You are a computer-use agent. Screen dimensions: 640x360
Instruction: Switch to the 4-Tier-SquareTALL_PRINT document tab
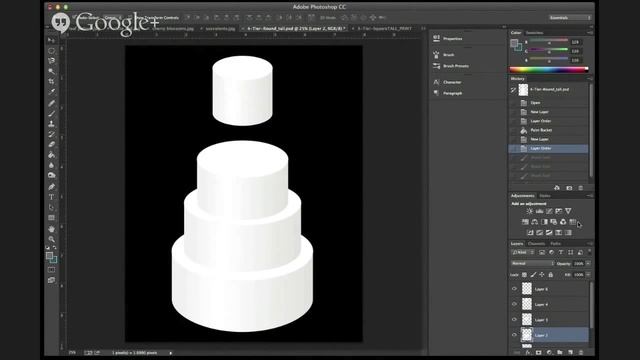384,29
